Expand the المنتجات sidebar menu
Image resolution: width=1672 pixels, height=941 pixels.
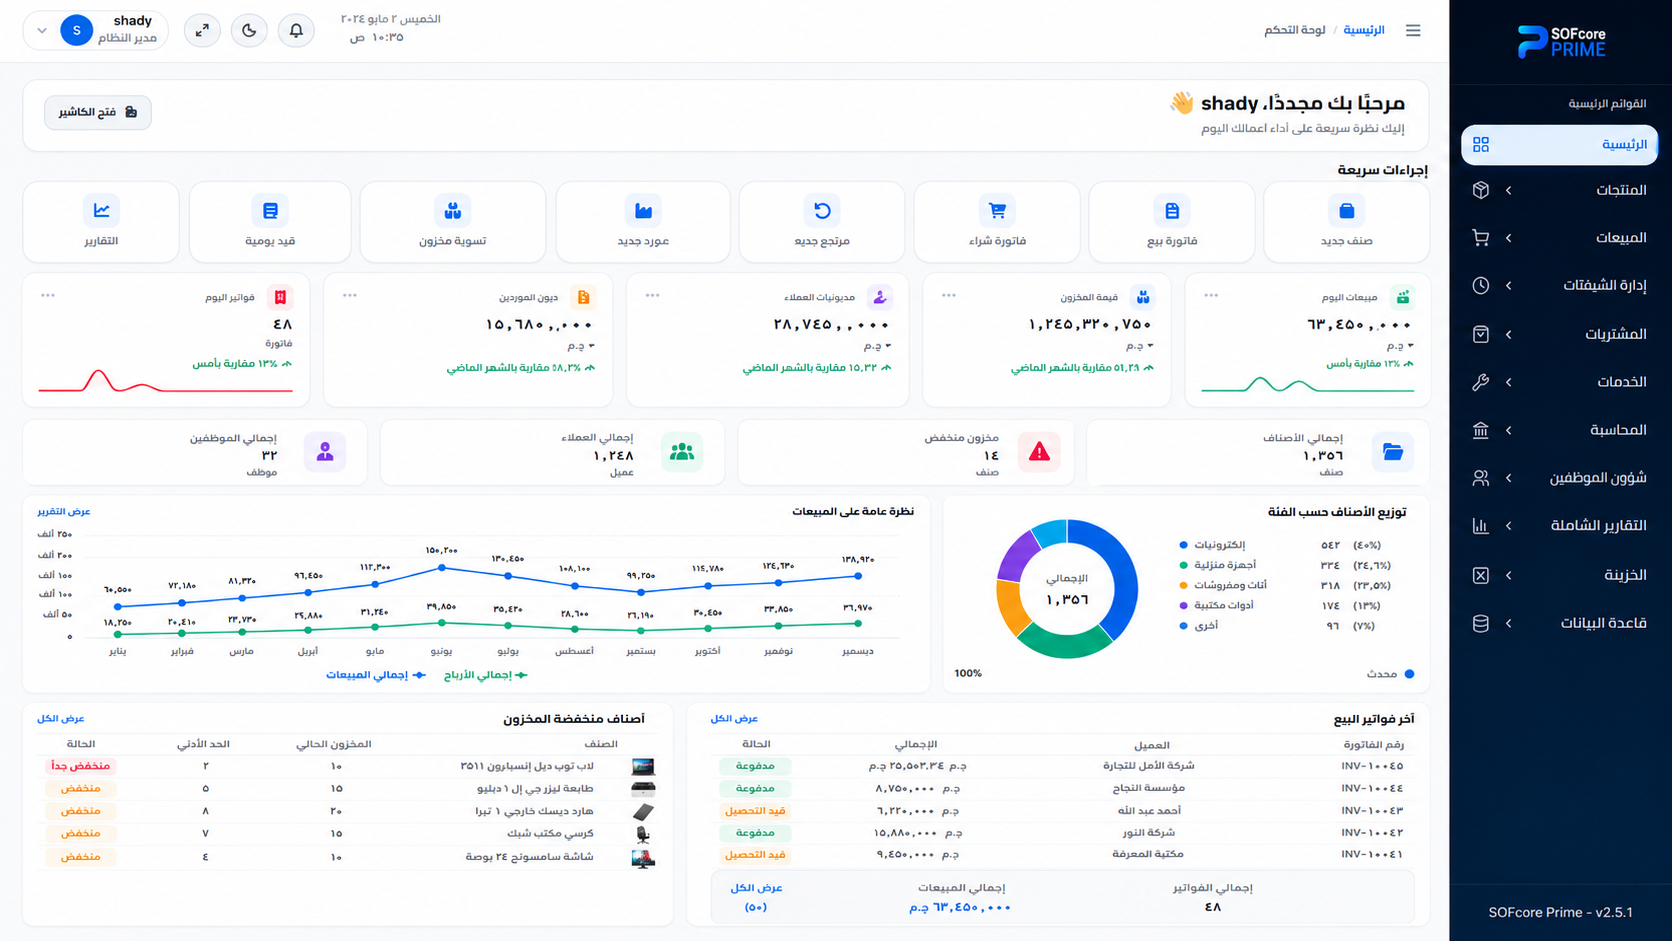(1559, 190)
